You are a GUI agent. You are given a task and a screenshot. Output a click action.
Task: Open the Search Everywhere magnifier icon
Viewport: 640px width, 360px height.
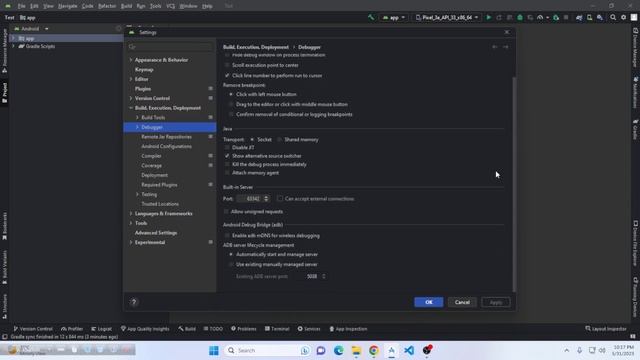(x=613, y=18)
